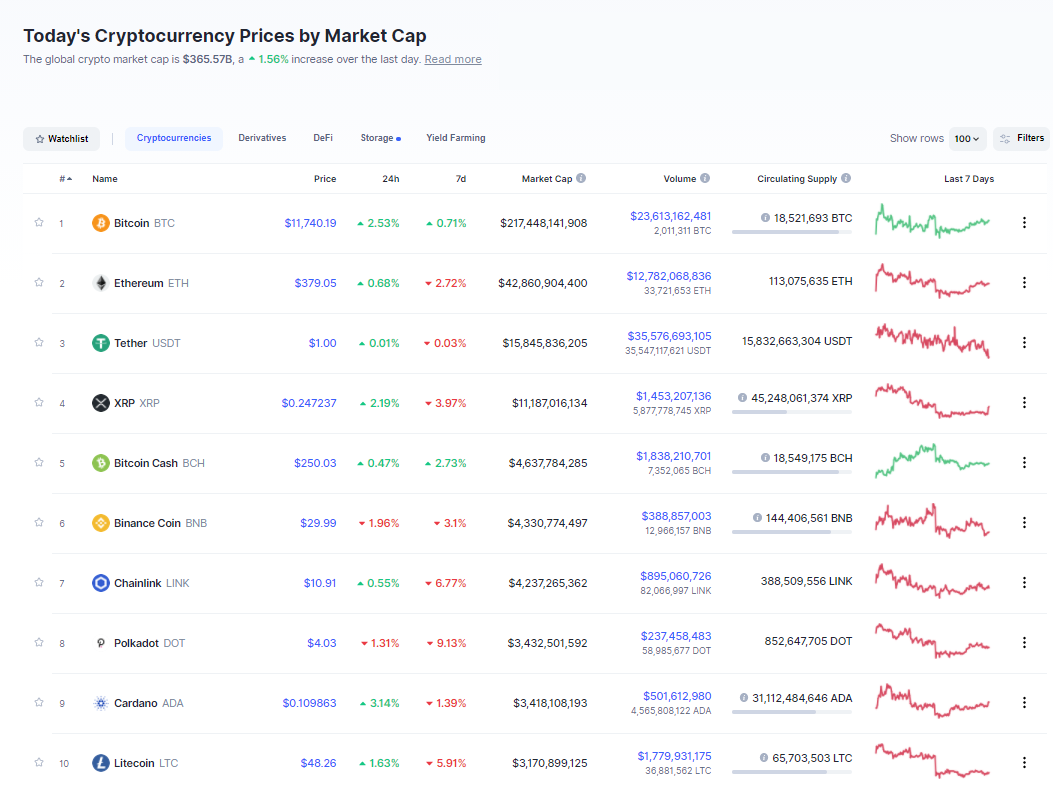Open the DeFi tab

[323, 138]
